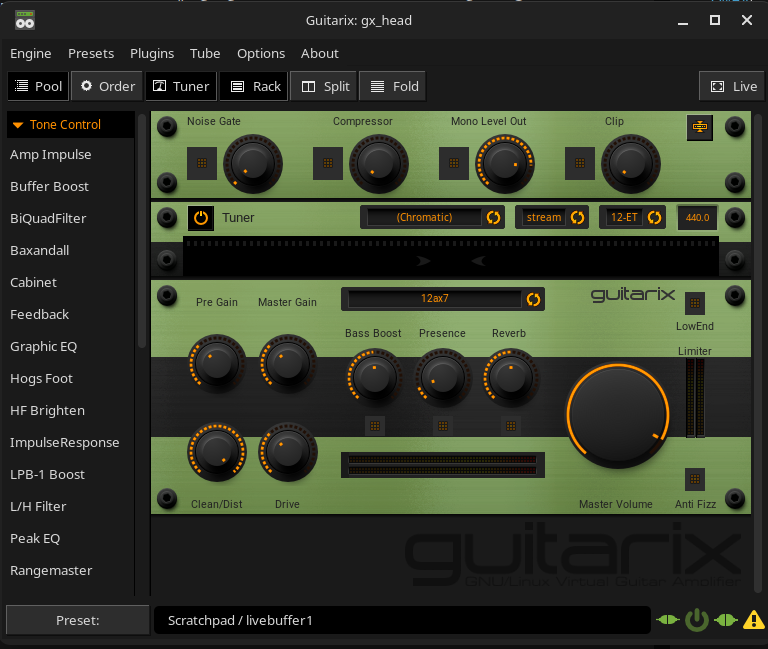Select Graphic EQ in plugin list
Image resolution: width=768 pixels, height=649 pixels.
pos(71,346)
